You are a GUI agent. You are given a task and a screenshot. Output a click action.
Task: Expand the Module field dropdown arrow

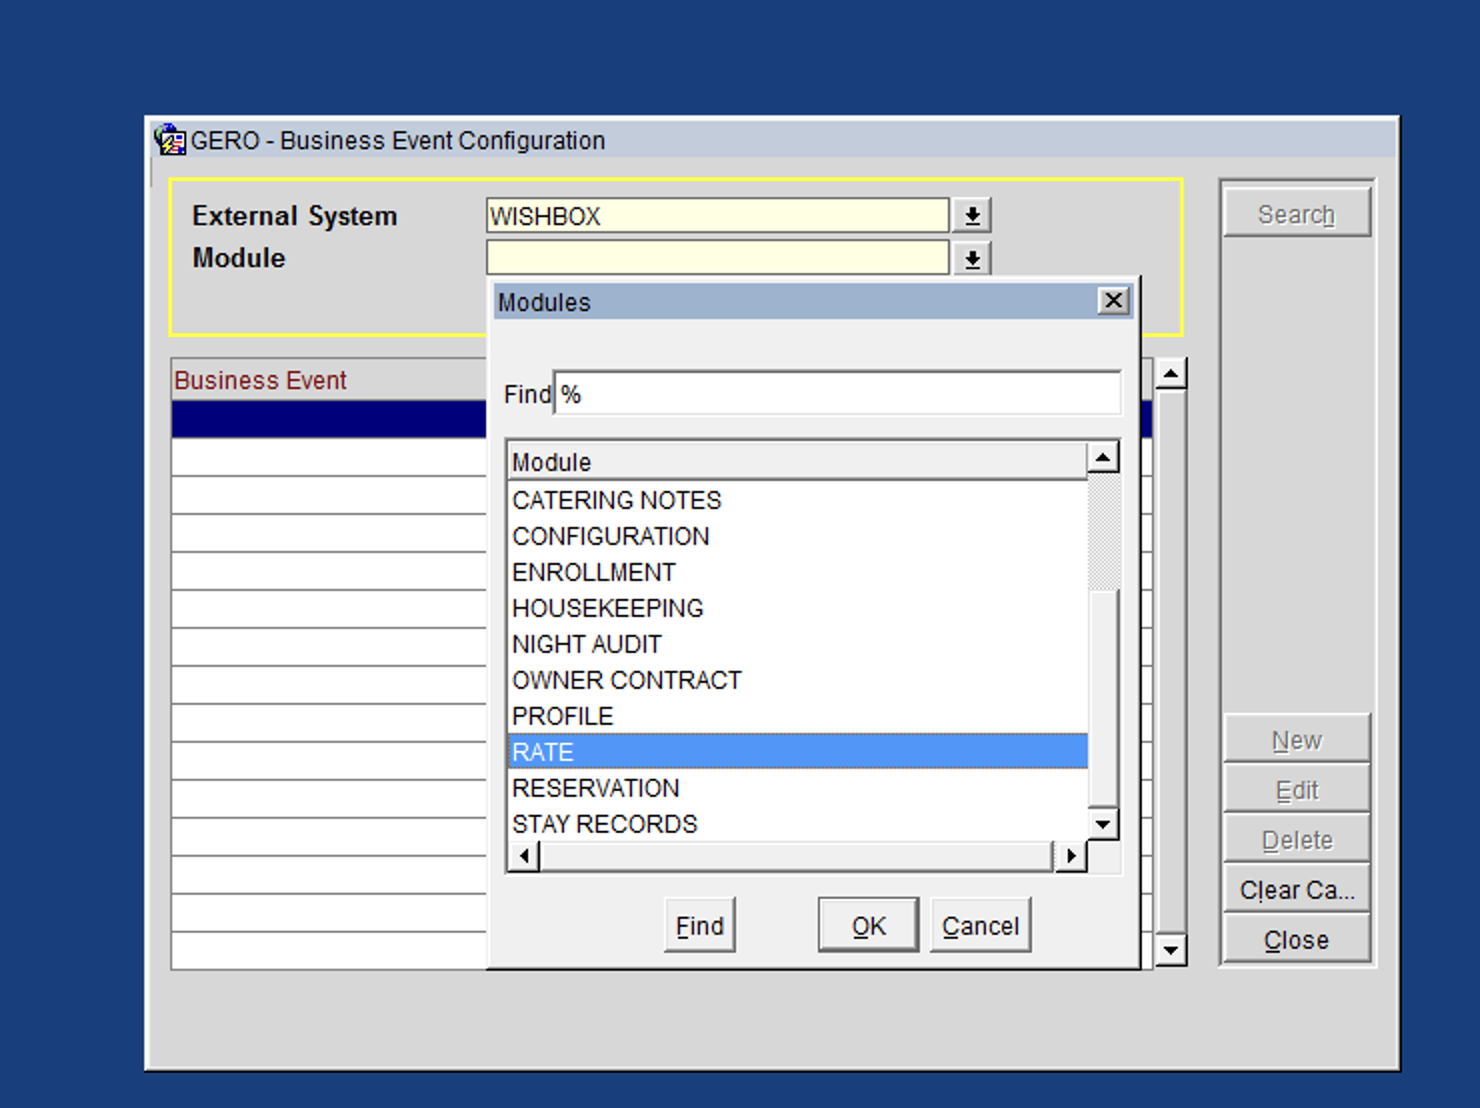[x=971, y=259]
